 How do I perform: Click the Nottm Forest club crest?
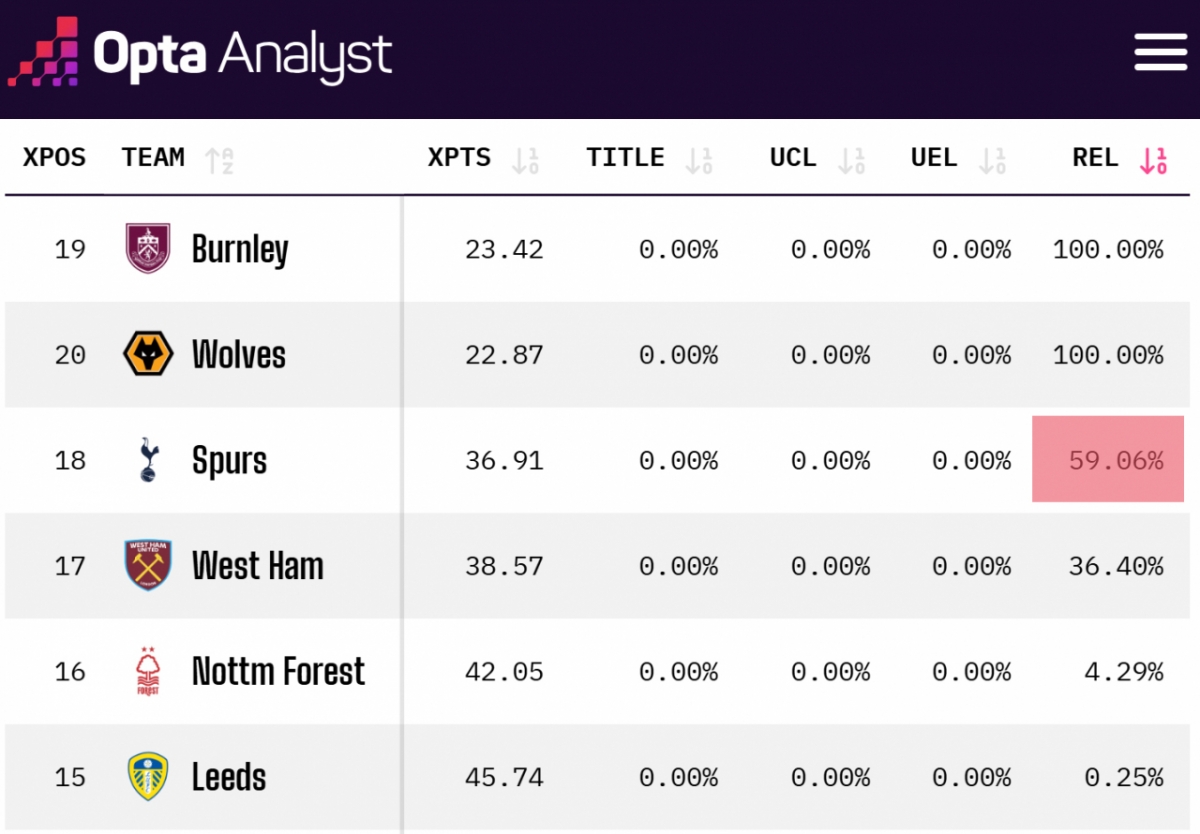click(148, 671)
